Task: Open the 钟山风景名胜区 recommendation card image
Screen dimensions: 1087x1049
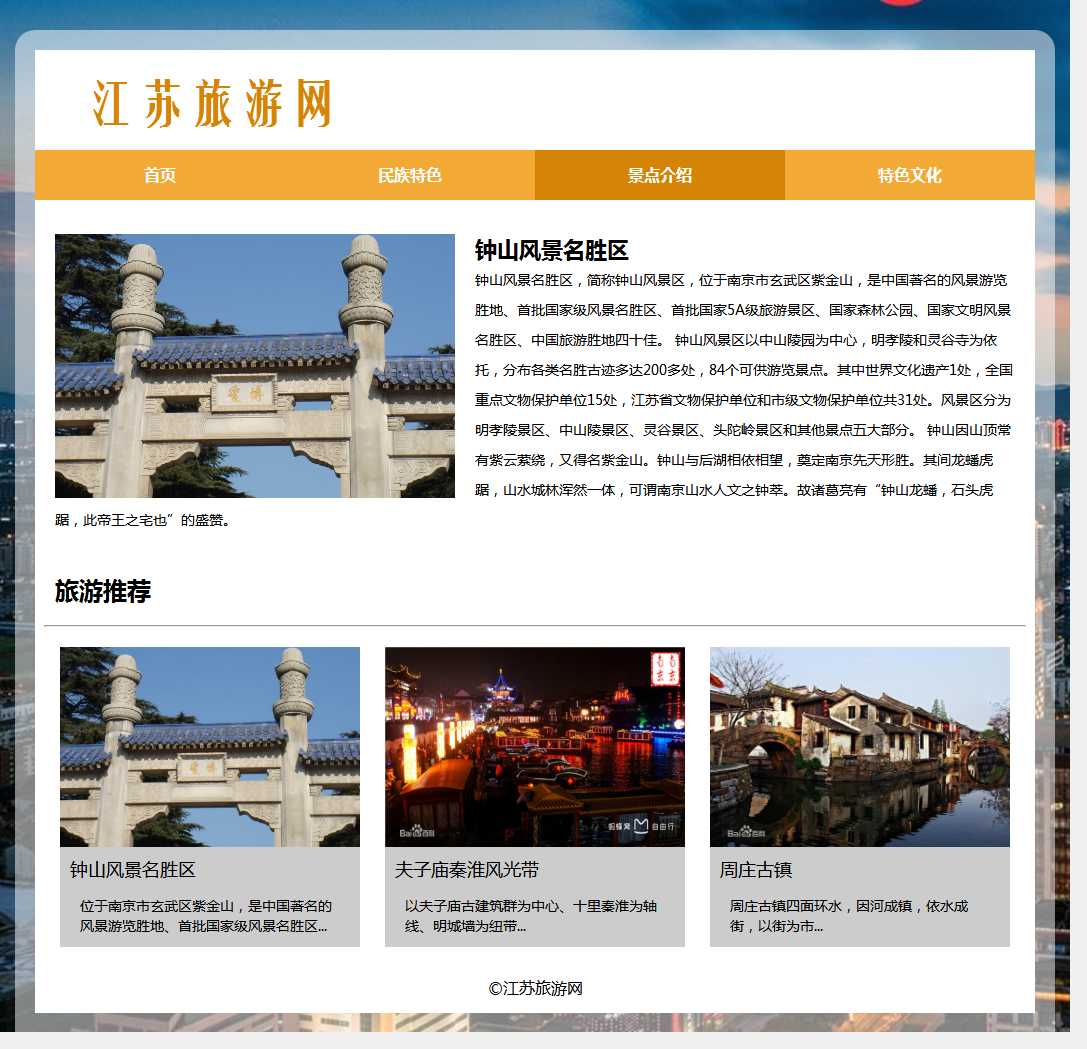Action: point(210,746)
